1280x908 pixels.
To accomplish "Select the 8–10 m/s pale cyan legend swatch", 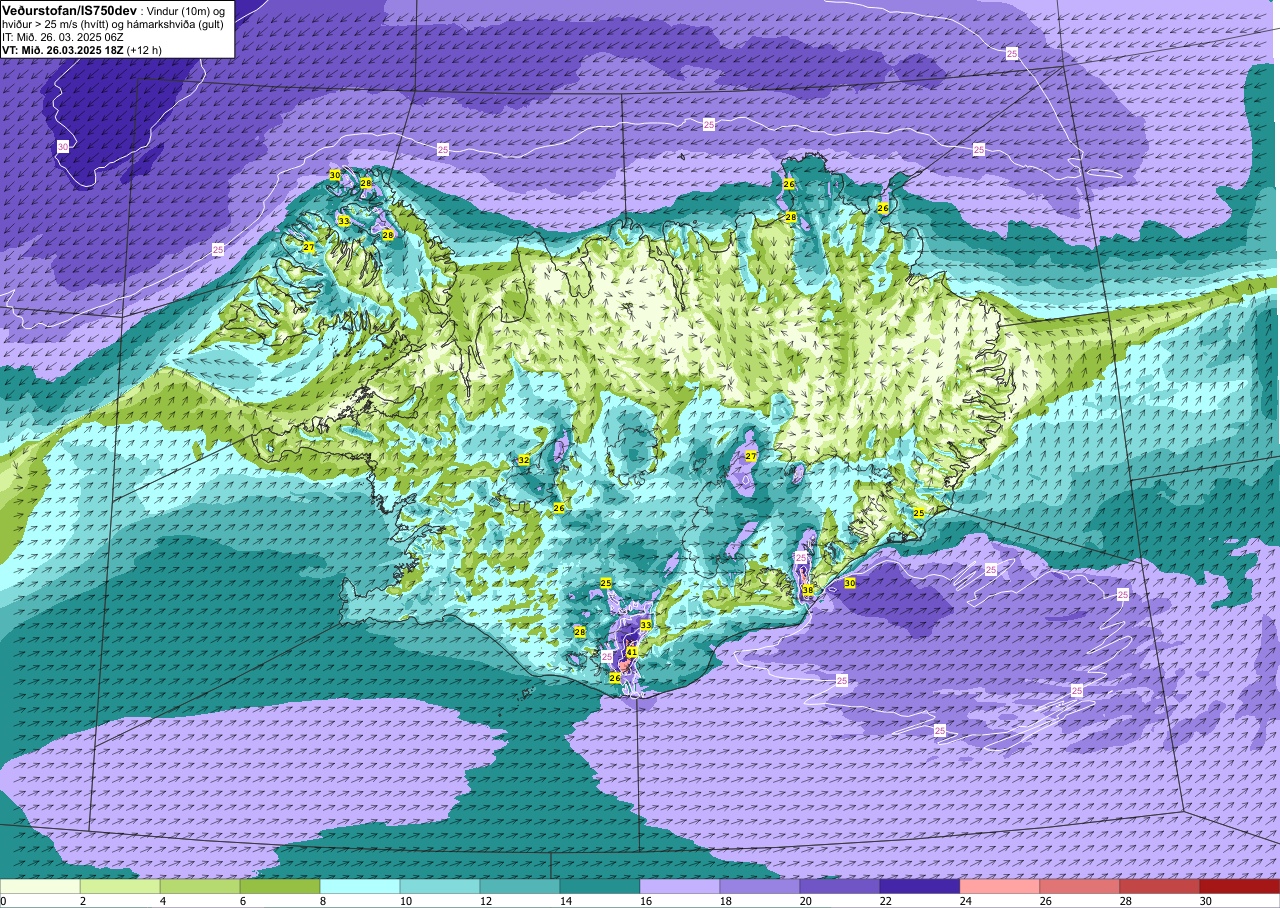I will coord(360,886).
